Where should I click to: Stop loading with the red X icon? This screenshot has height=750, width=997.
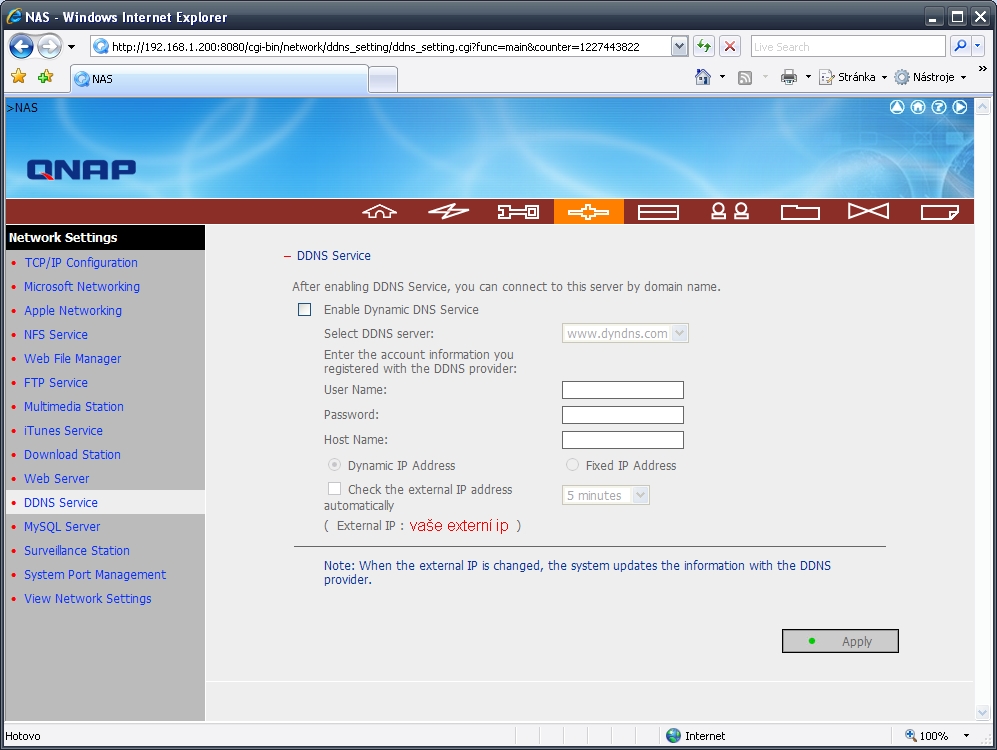[x=730, y=46]
